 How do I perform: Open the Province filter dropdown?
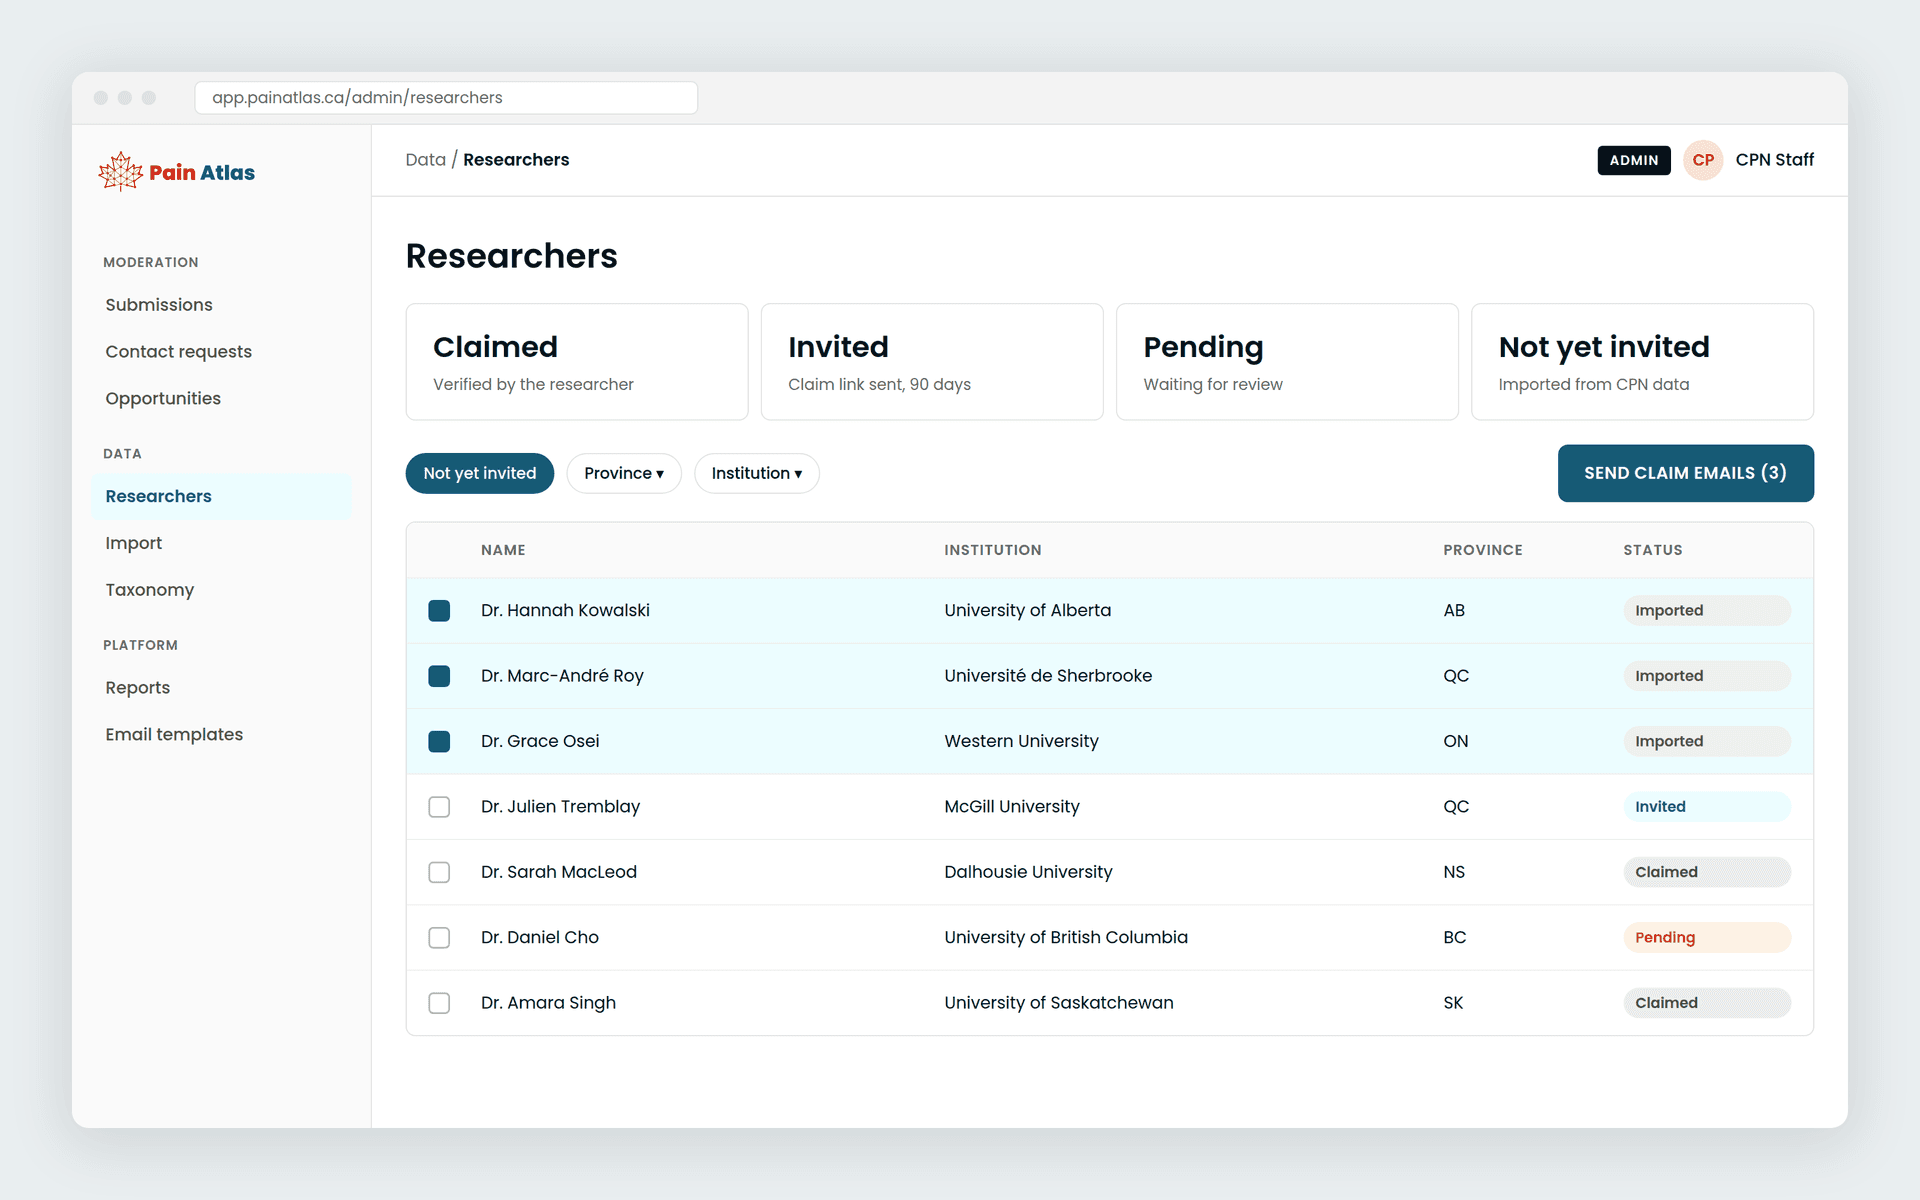[624, 473]
